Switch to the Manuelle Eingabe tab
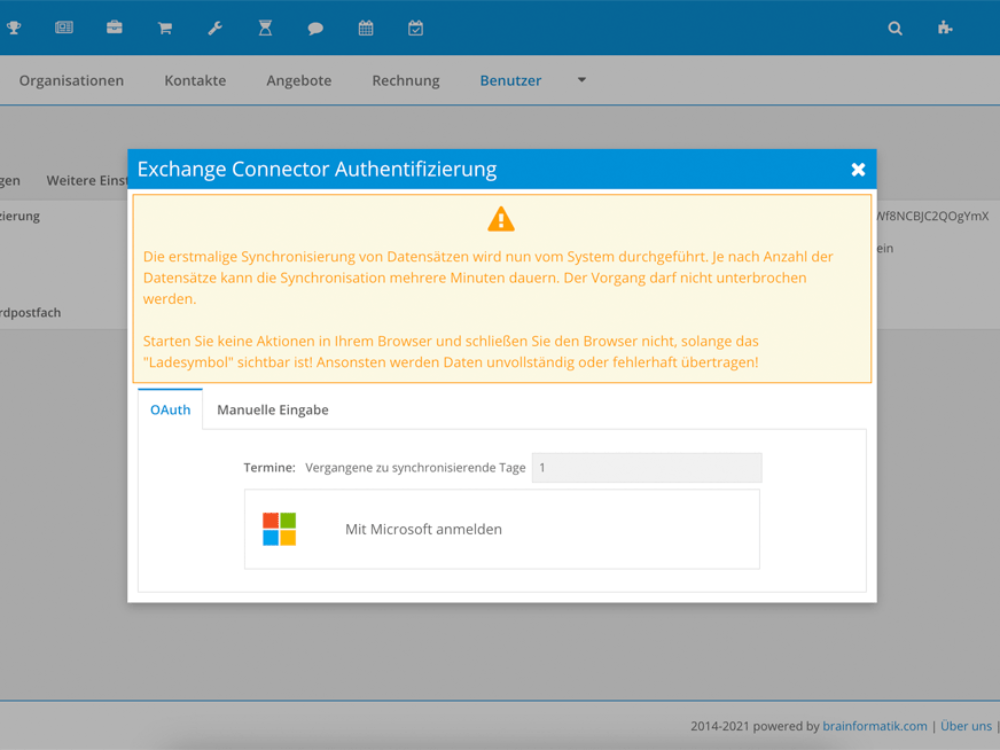Viewport: 1000px width, 750px height. pos(272,410)
